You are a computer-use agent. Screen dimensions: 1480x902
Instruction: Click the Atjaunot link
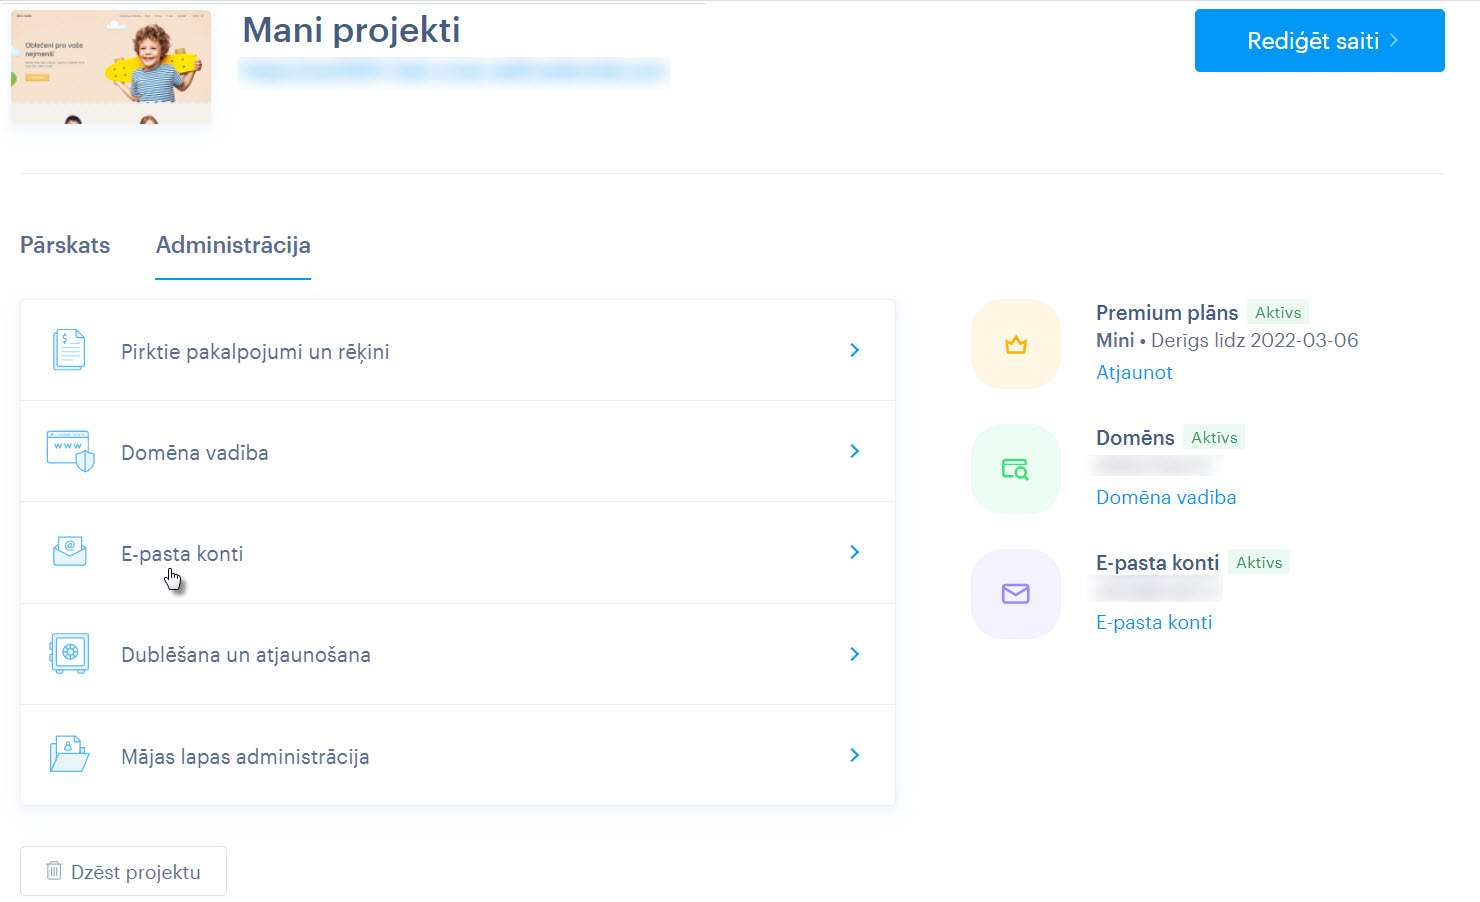click(1134, 372)
